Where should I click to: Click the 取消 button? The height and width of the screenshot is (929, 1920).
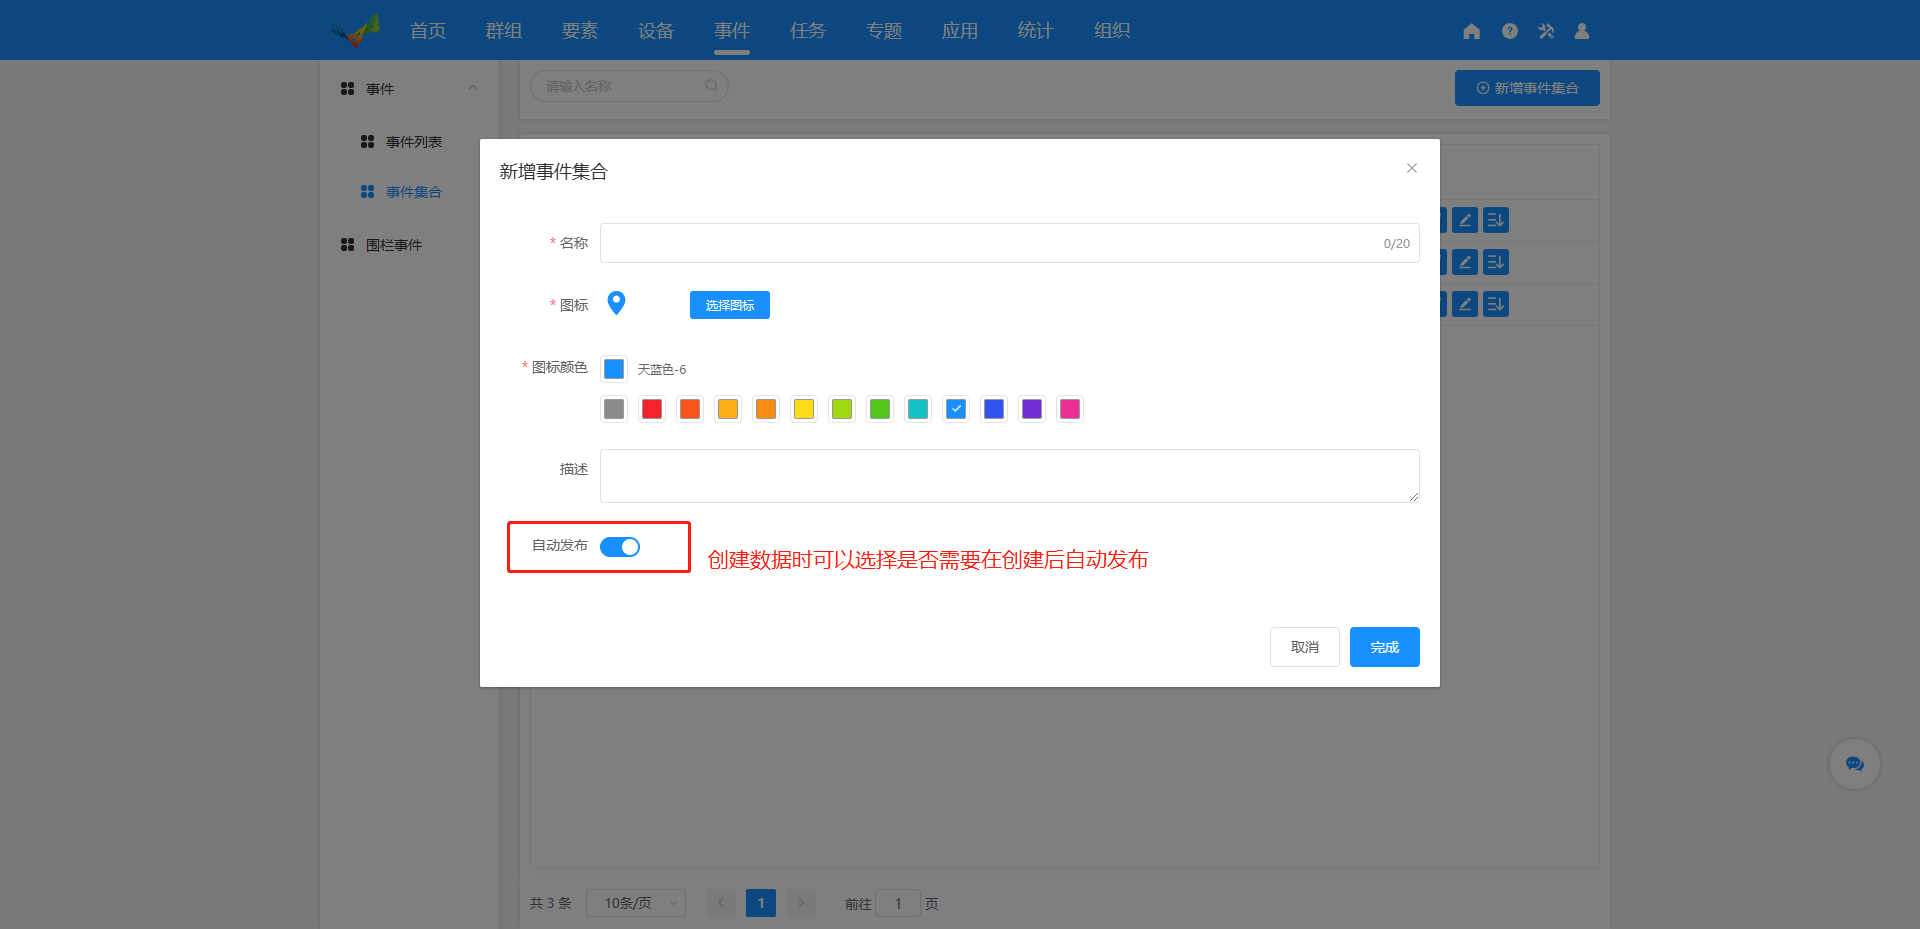pyautogui.click(x=1305, y=647)
